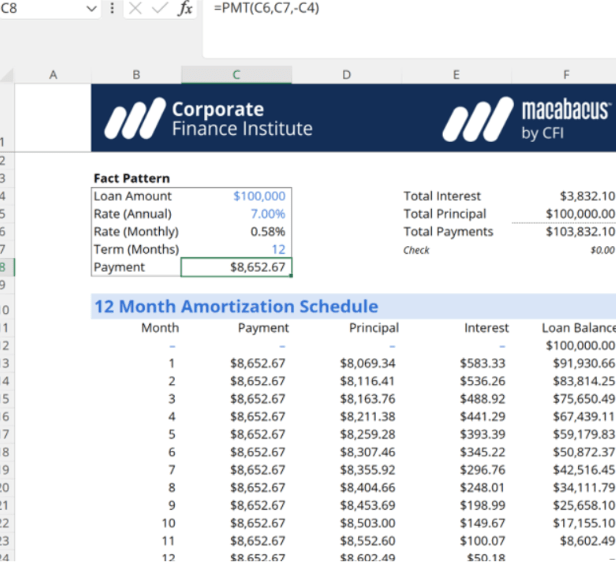Select the 12 Month Amortization Schedule title
616x566 pixels.
[x=236, y=306]
